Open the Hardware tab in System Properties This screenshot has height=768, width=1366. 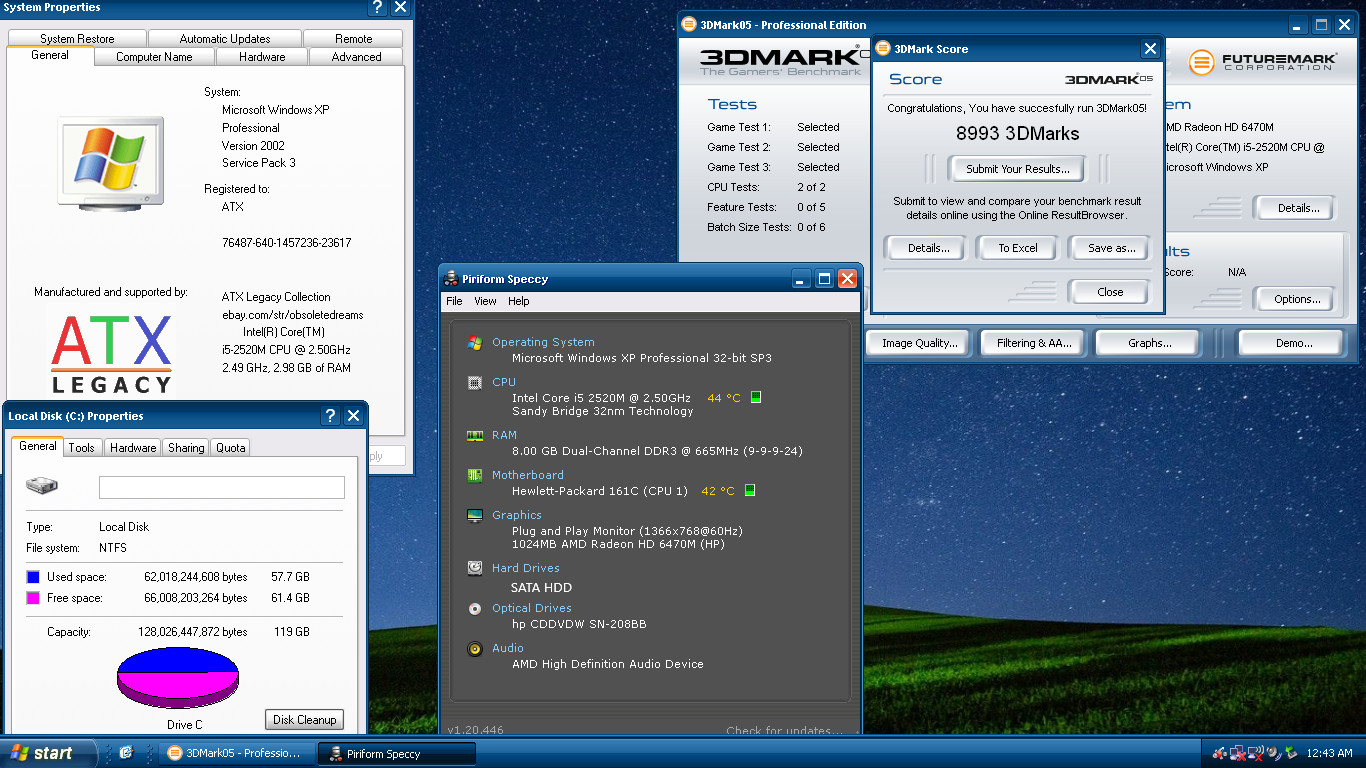pos(262,57)
